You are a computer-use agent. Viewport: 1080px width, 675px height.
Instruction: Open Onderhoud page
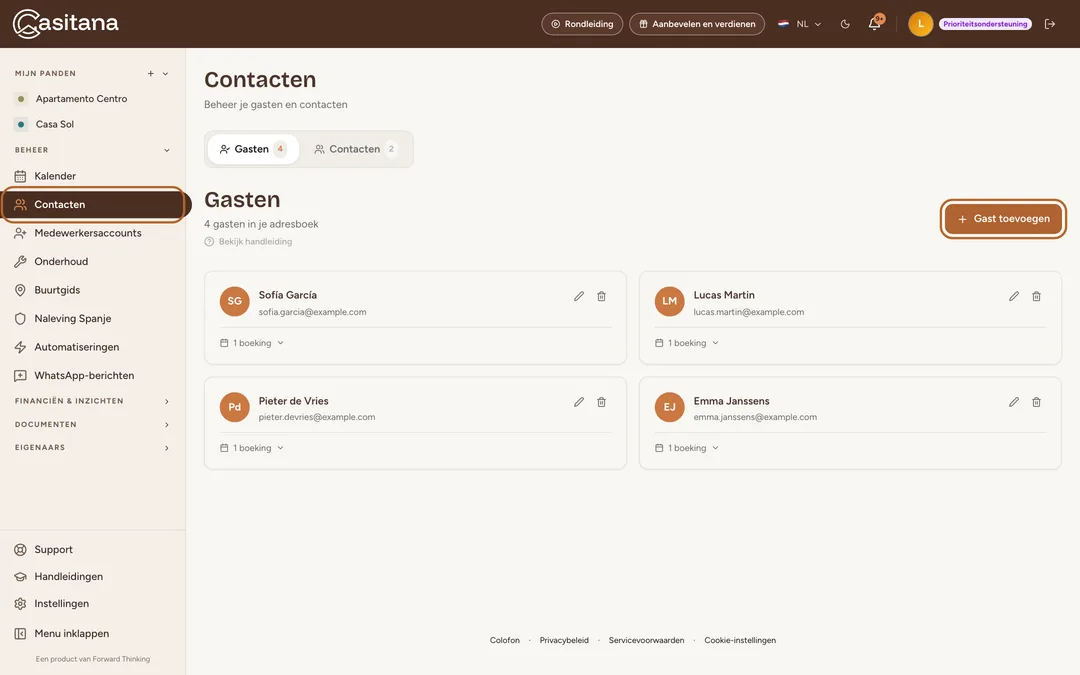click(x=92, y=262)
